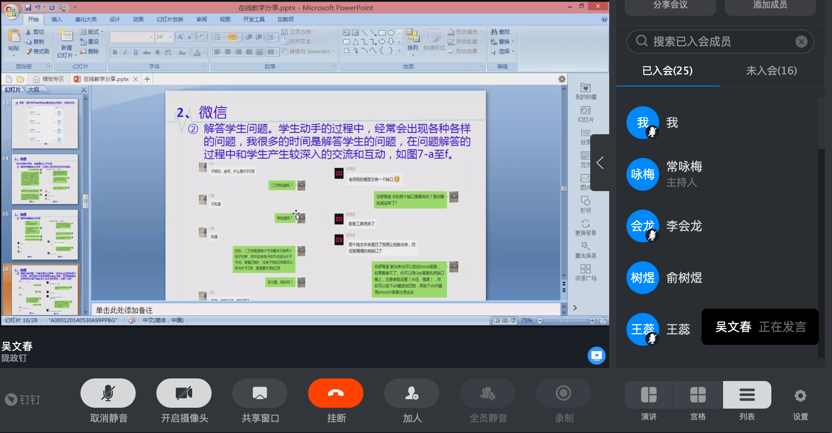Toggle Italic formatting in PowerPoint ribbon

click(125, 52)
